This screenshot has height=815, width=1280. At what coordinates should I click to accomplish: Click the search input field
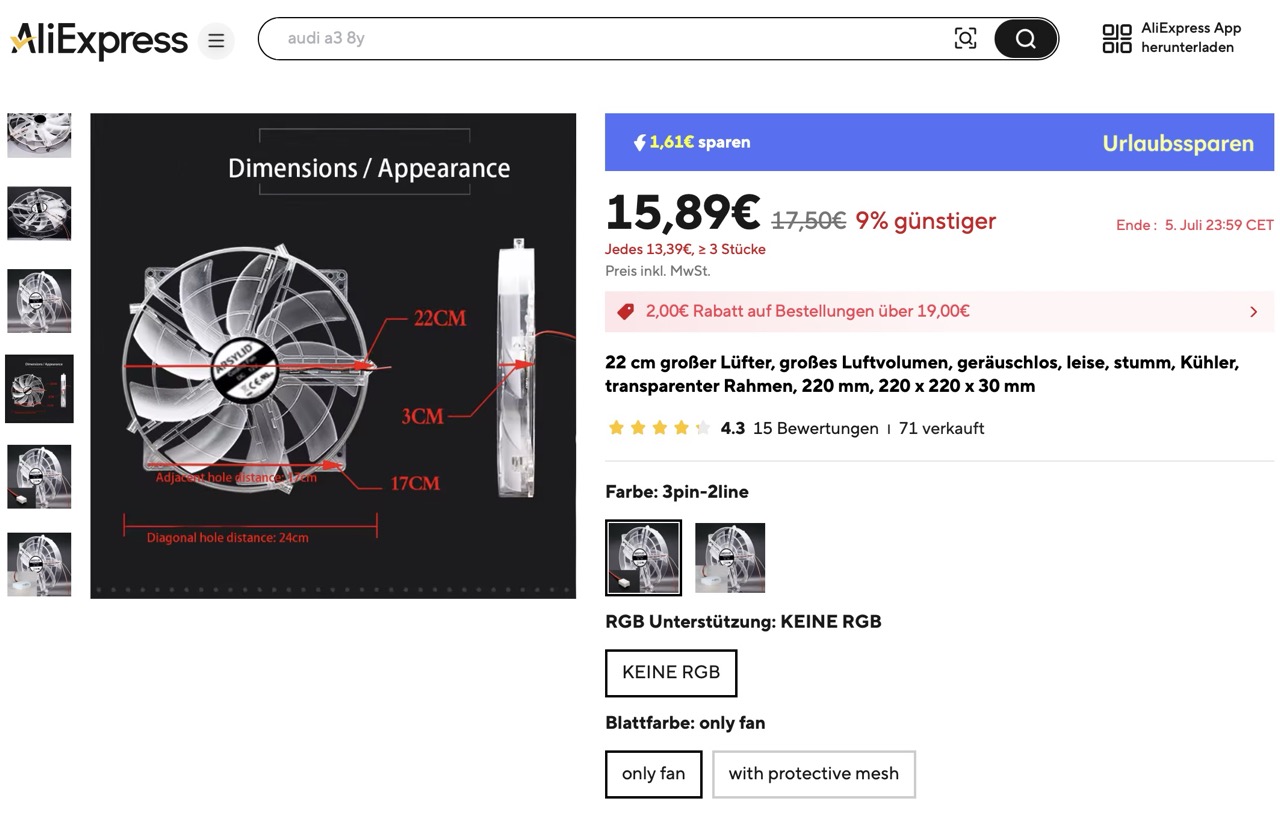600,39
